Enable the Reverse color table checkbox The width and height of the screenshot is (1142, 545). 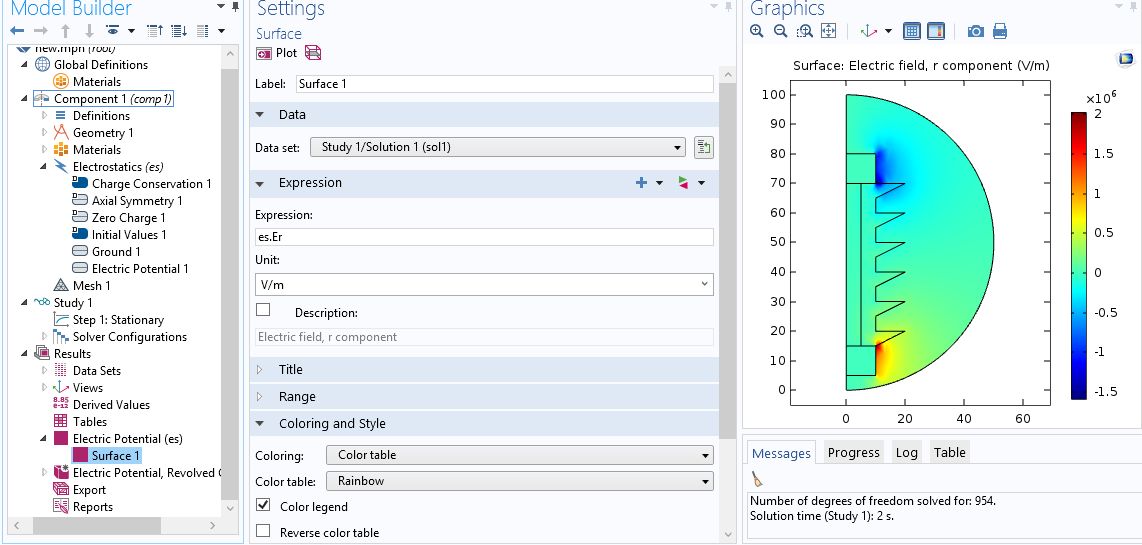(263, 532)
